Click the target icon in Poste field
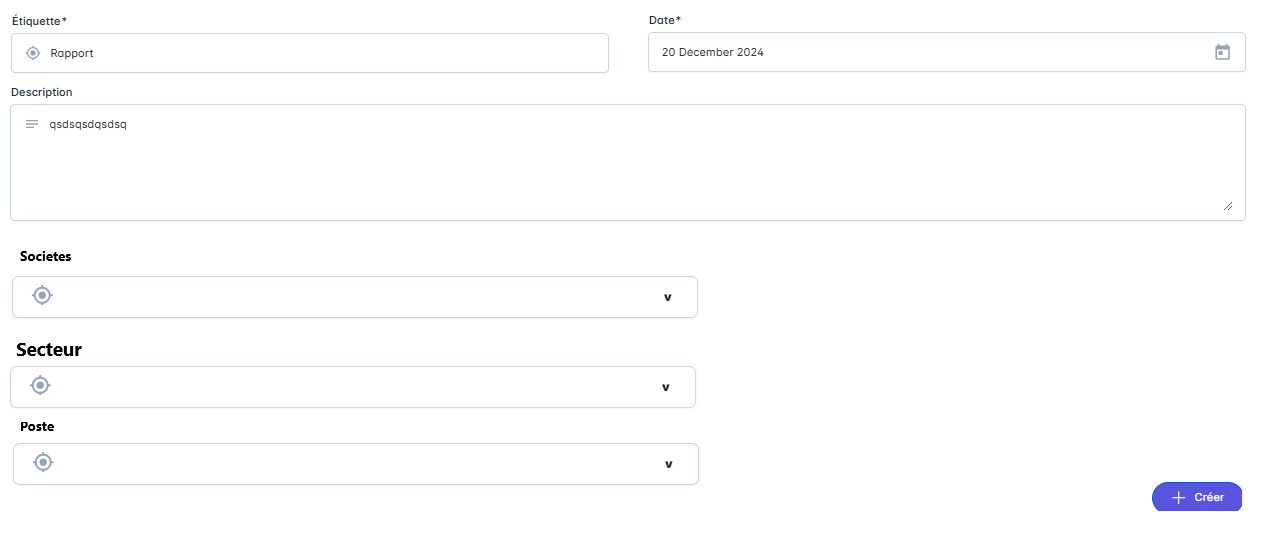The image size is (1272, 547). [42, 462]
